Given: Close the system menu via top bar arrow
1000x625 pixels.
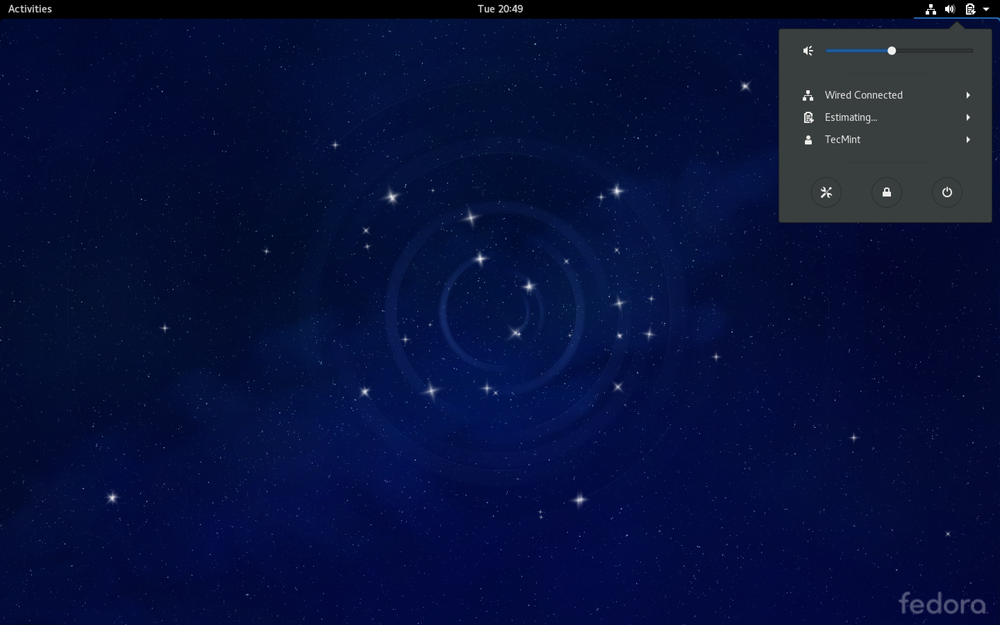Looking at the screenshot, I should click(x=986, y=9).
